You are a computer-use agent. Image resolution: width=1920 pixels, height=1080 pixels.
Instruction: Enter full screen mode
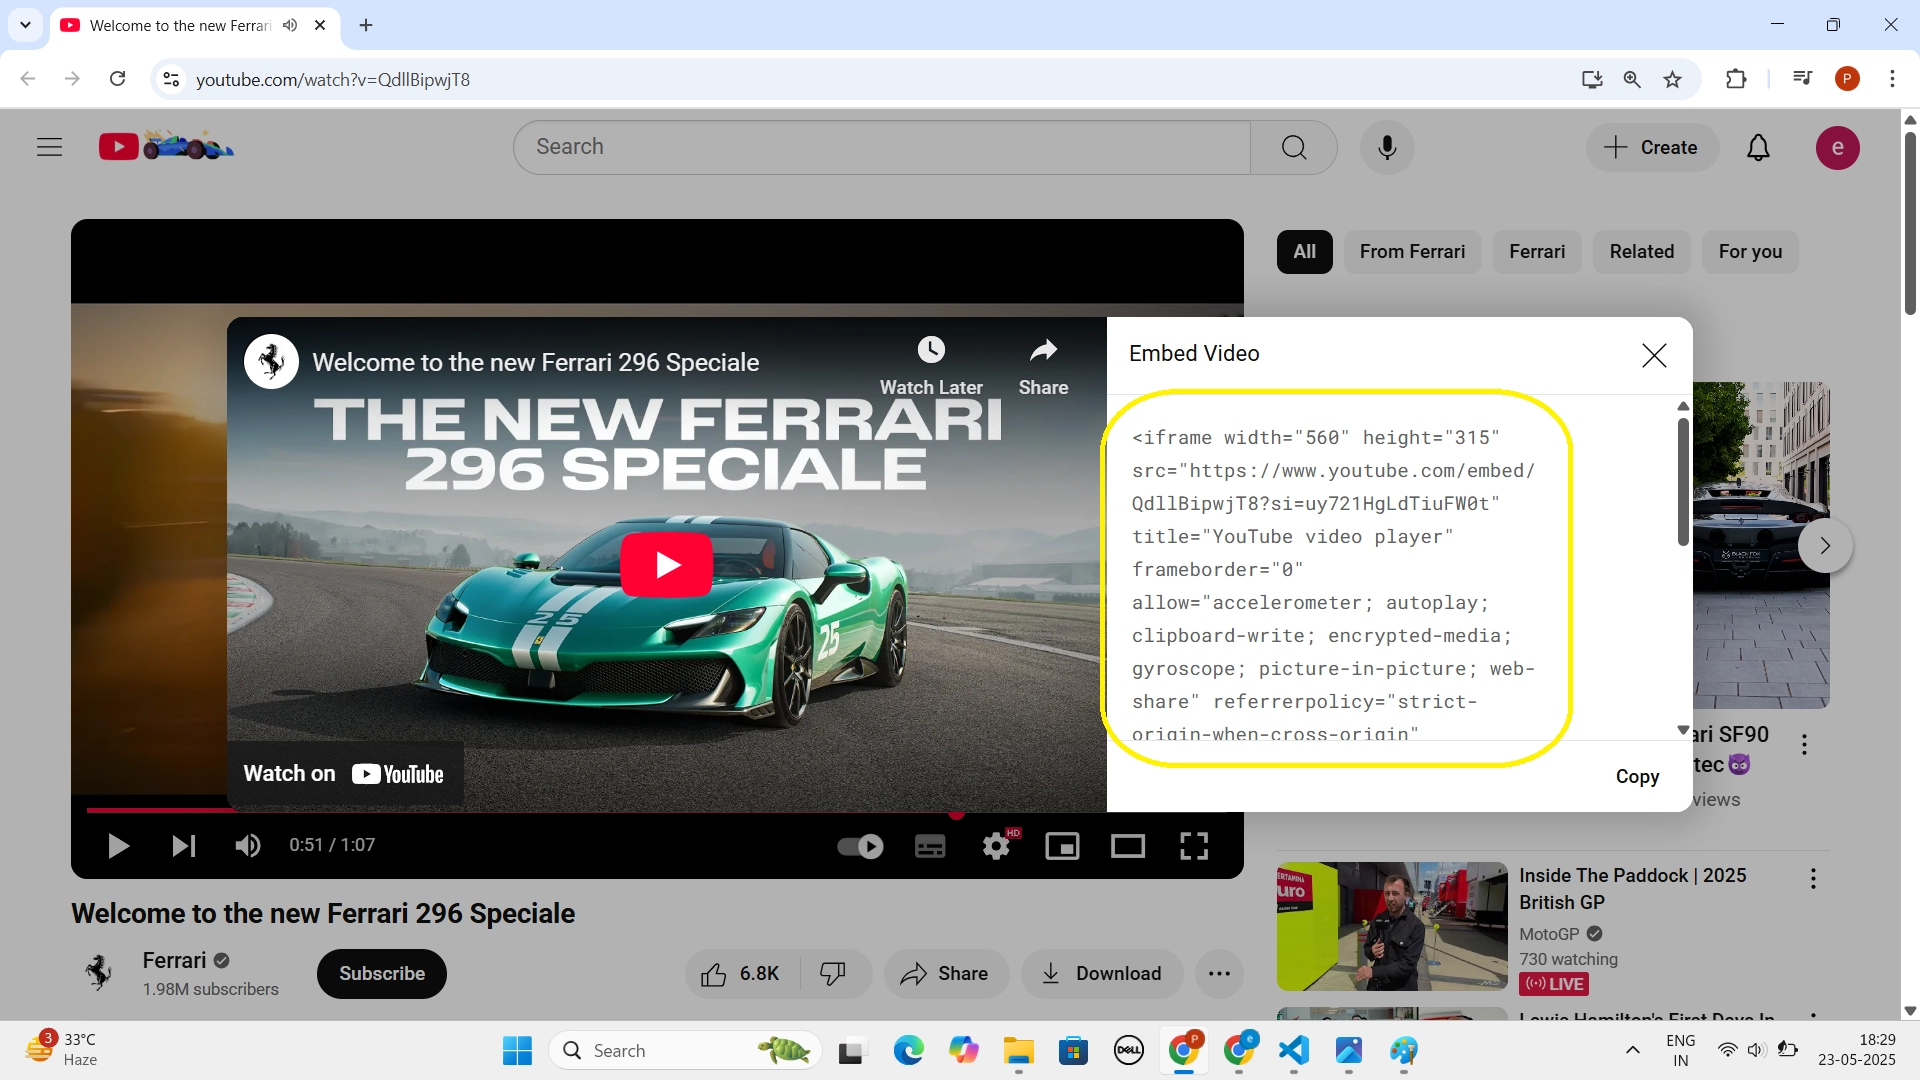[x=1194, y=846]
